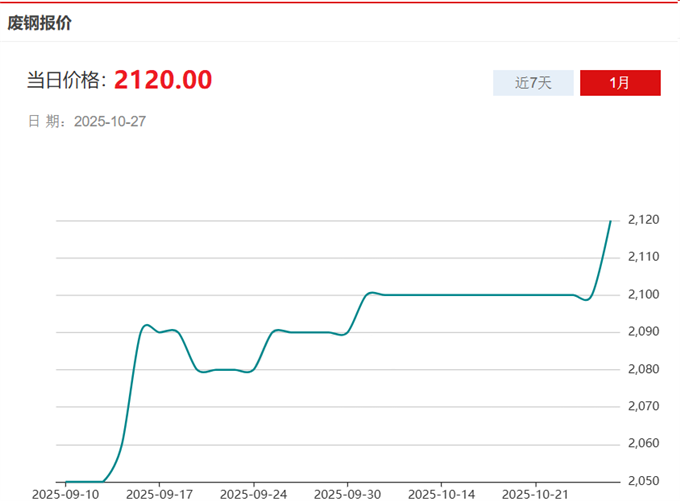
Task: Click the 废钢报价 heading
Action: [40, 21]
